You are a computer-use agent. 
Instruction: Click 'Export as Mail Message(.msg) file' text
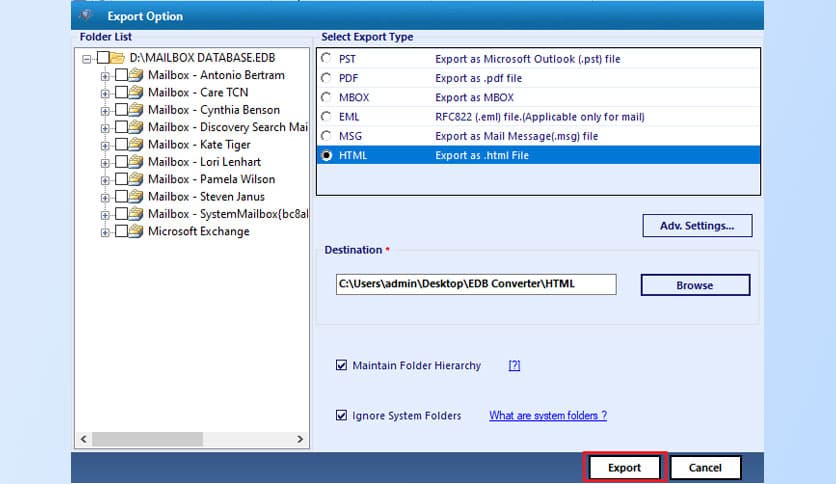click(x=517, y=136)
